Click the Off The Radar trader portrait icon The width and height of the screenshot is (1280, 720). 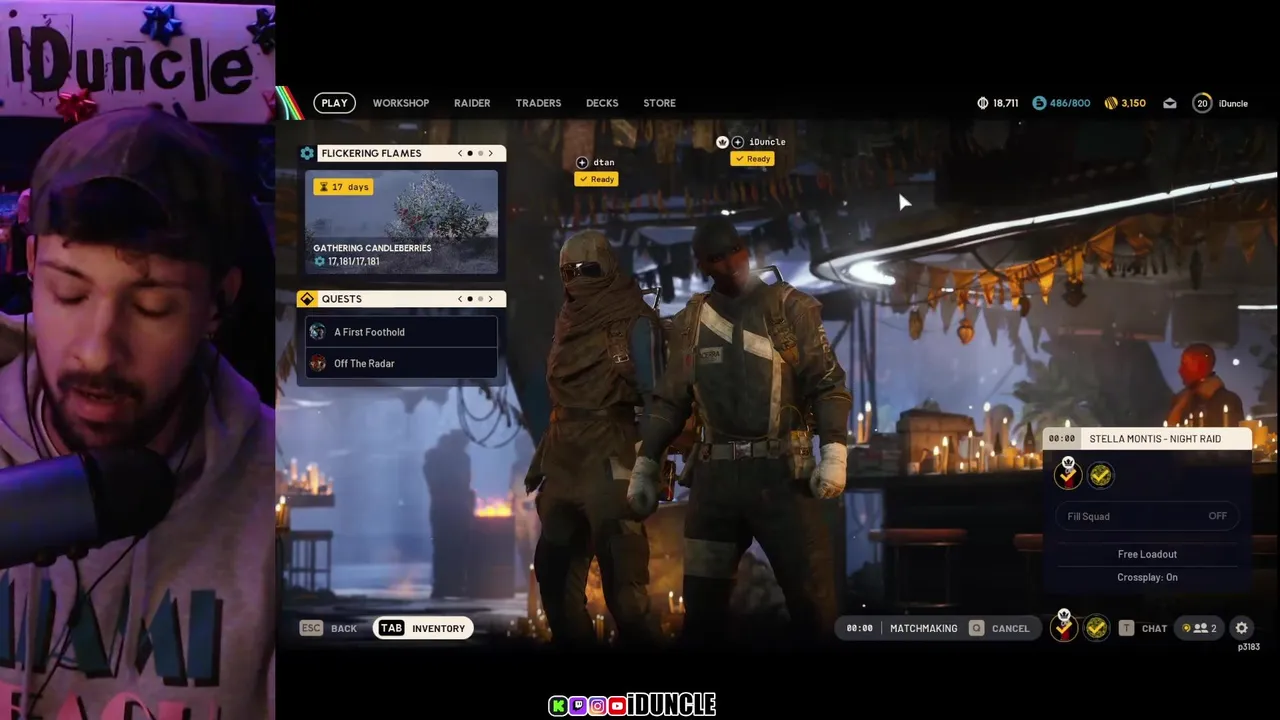tap(318, 363)
